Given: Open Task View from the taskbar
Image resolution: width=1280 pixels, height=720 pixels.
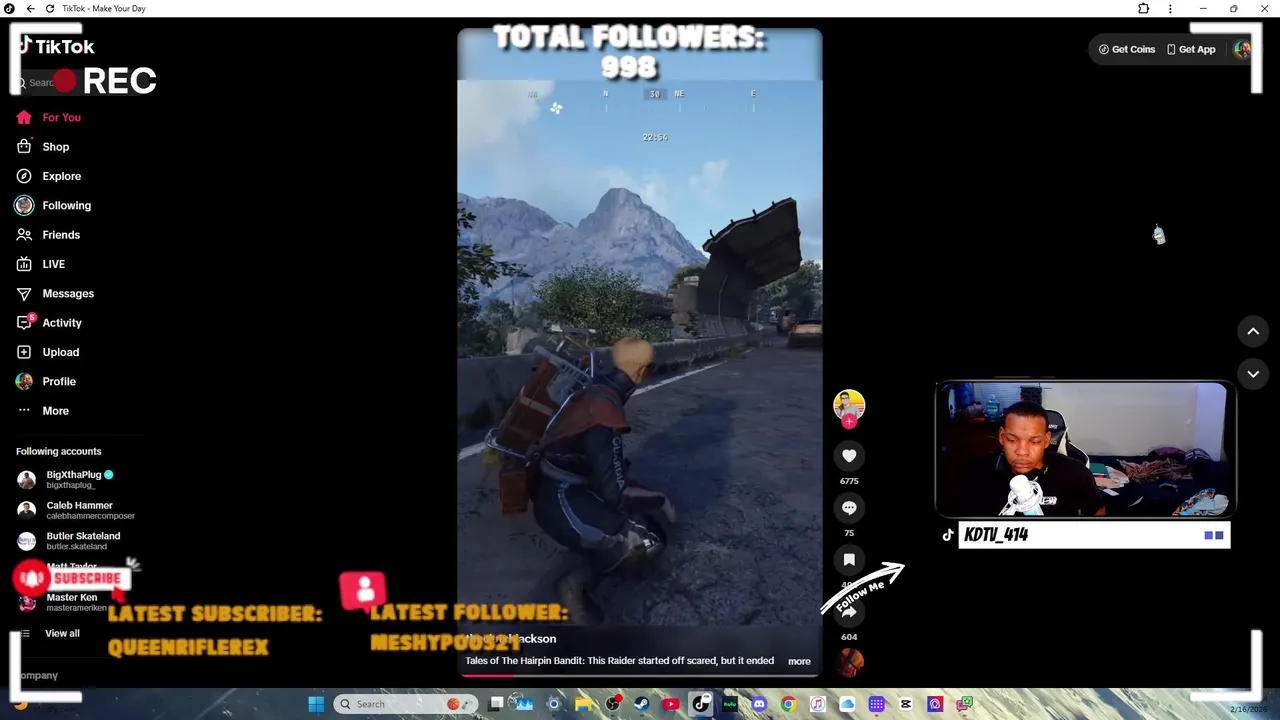Looking at the screenshot, I should click(496, 704).
